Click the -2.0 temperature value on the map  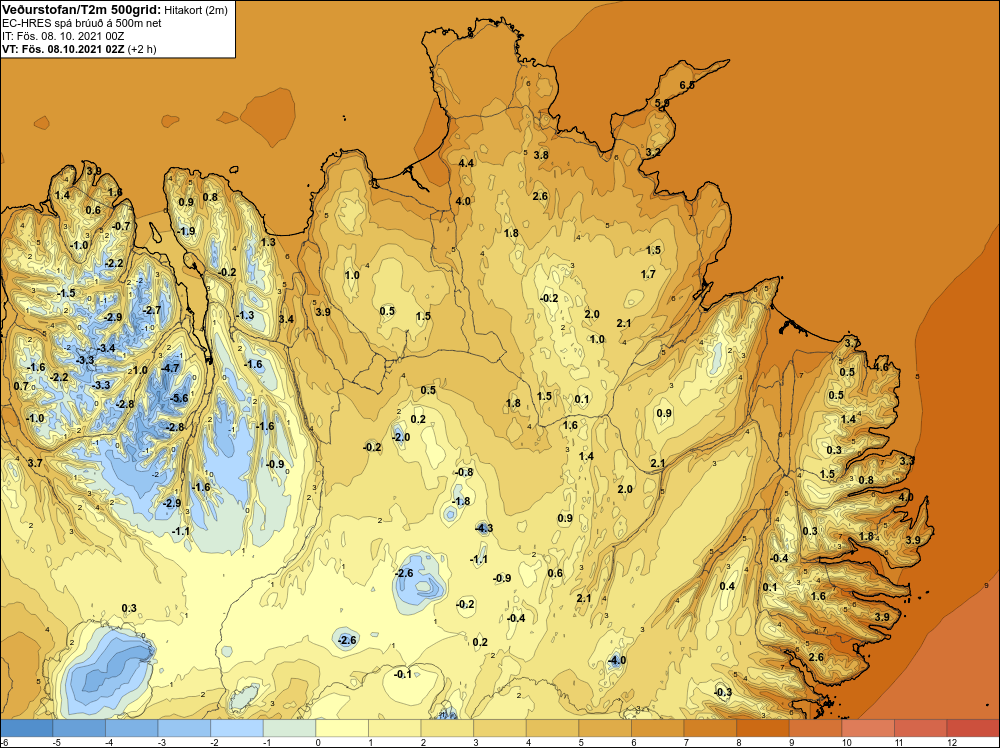coord(401,437)
